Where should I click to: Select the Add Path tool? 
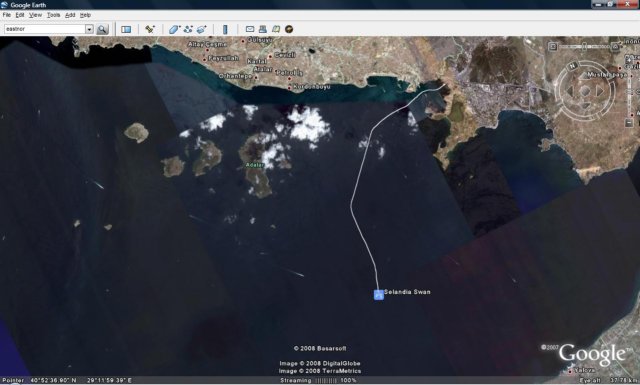(x=188, y=29)
